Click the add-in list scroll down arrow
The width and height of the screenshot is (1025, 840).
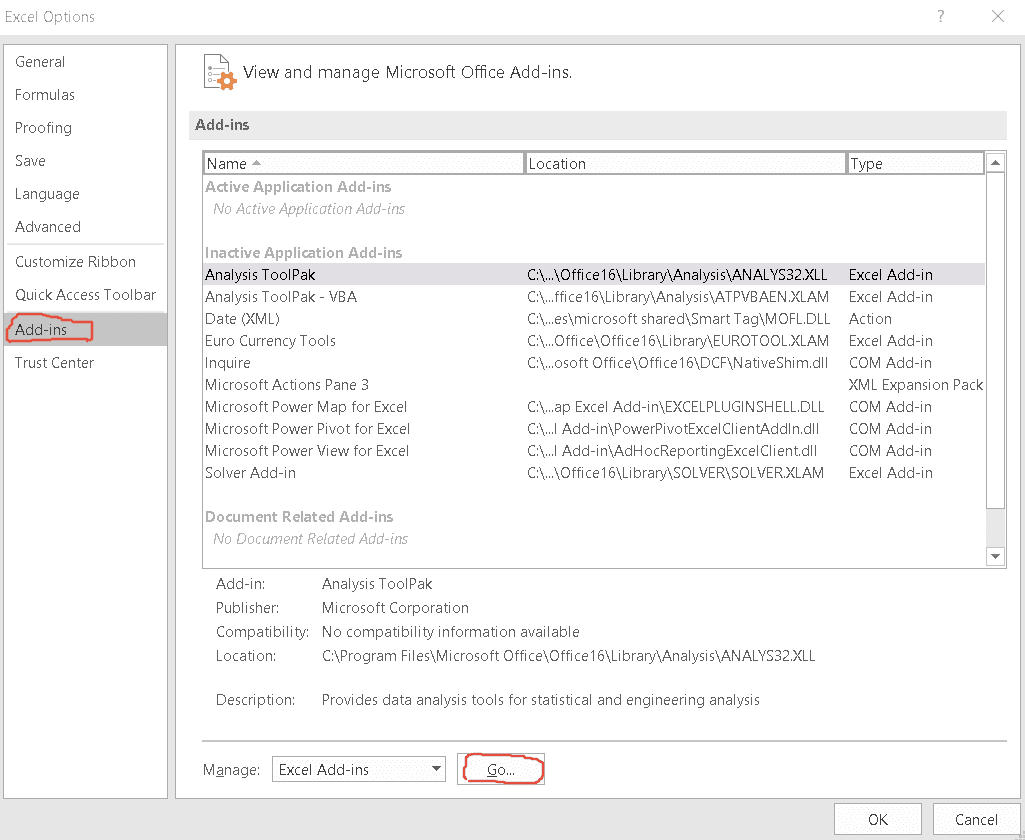coord(995,556)
